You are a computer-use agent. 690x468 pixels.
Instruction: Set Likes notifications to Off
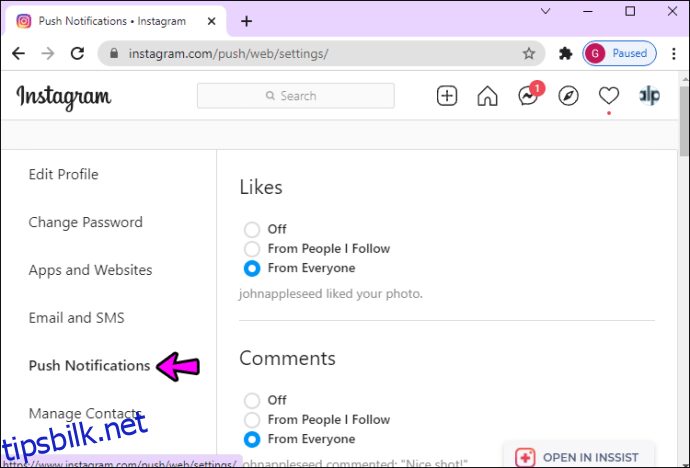click(252, 229)
